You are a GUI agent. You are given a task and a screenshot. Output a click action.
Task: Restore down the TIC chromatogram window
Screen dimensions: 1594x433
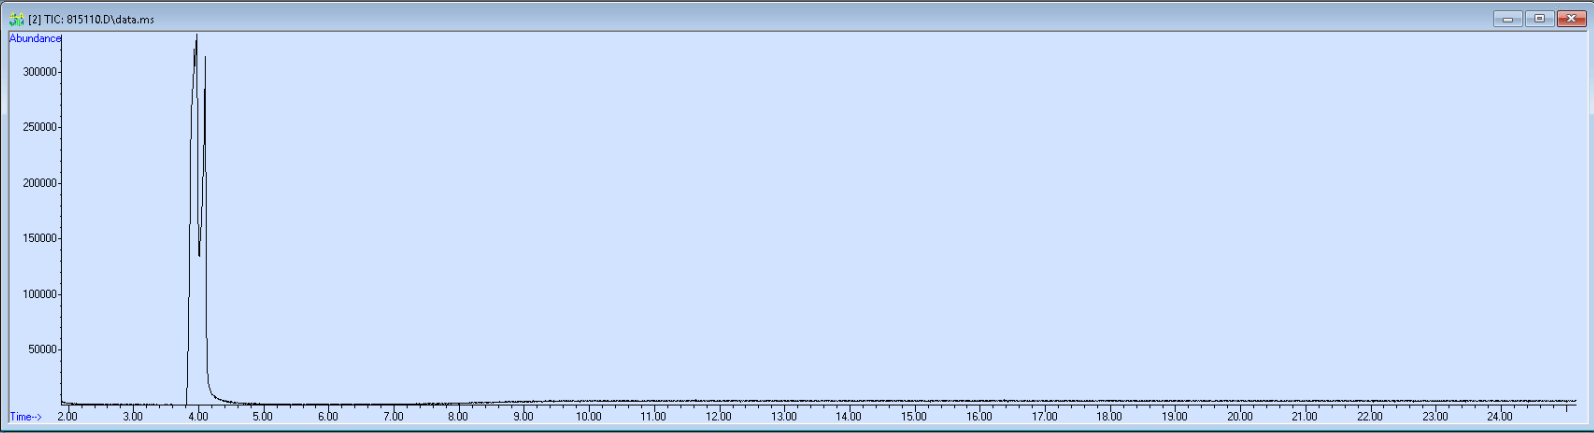pyautogui.click(x=1539, y=19)
